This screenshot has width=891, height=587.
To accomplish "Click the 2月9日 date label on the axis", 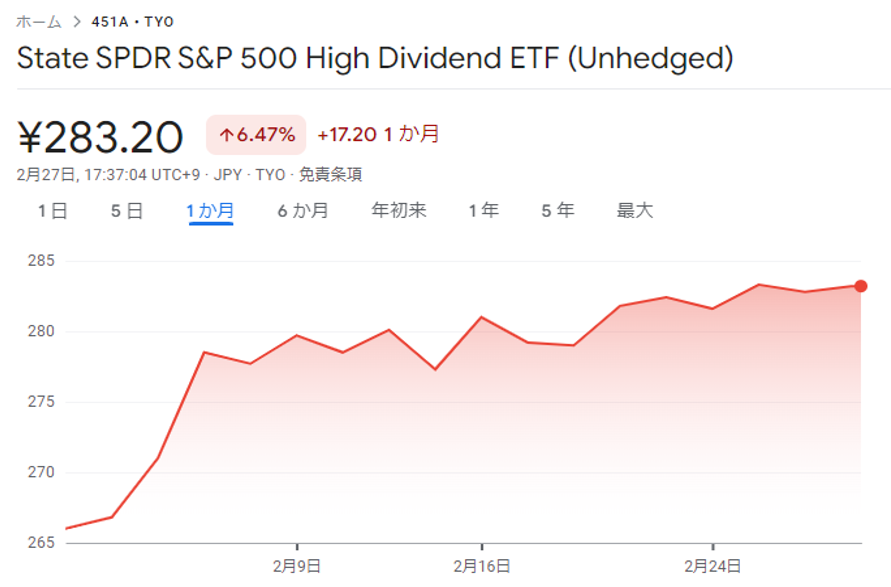I will tap(296, 565).
